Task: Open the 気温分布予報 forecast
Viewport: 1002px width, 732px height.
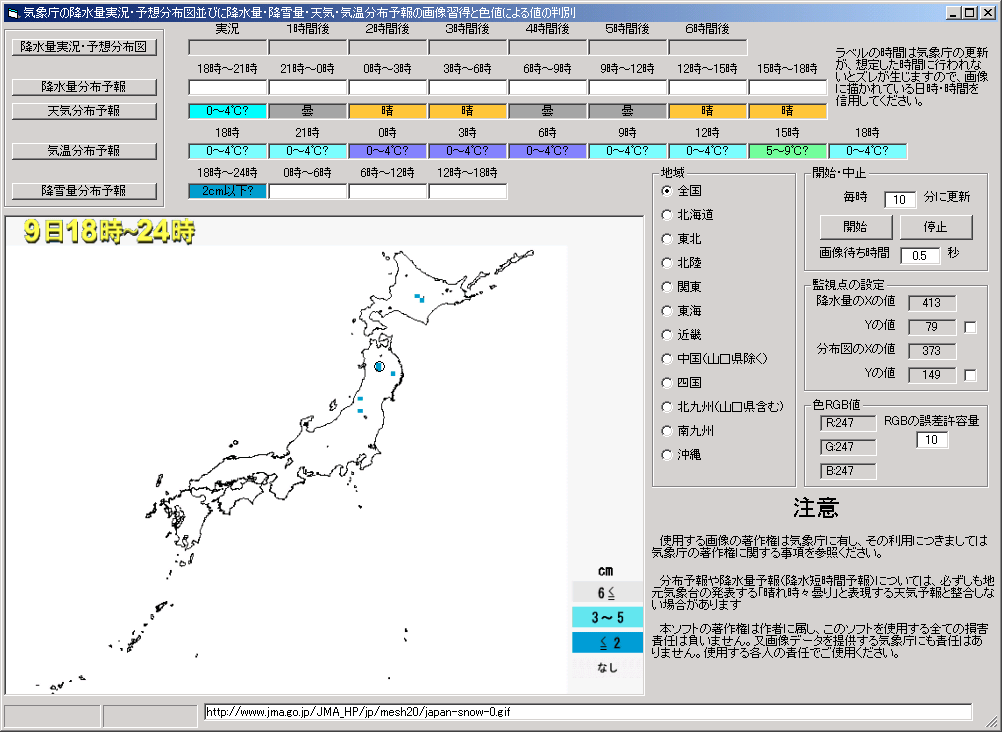Action: point(84,151)
